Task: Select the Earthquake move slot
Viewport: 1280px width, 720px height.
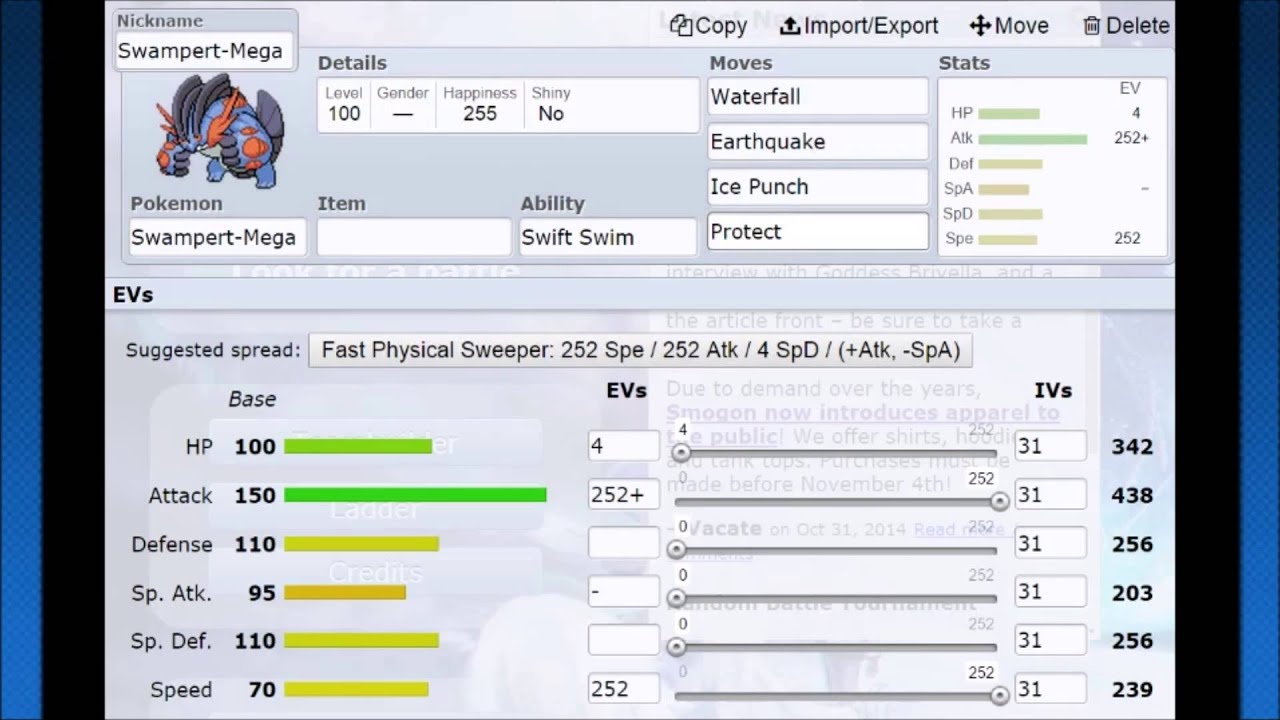Action: click(818, 142)
